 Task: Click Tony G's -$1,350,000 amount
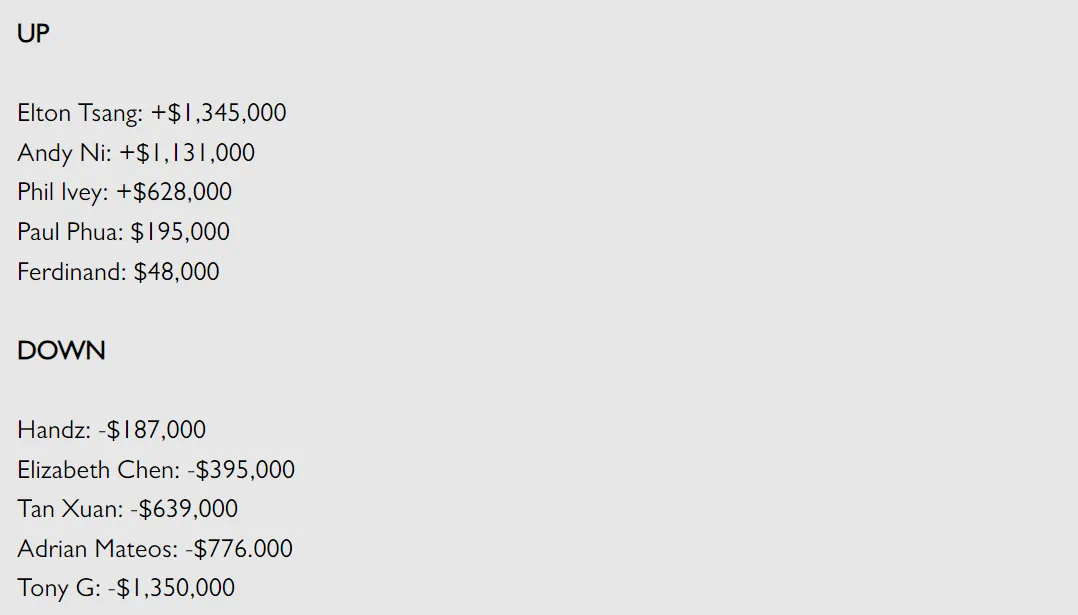(x=171, y=588)
